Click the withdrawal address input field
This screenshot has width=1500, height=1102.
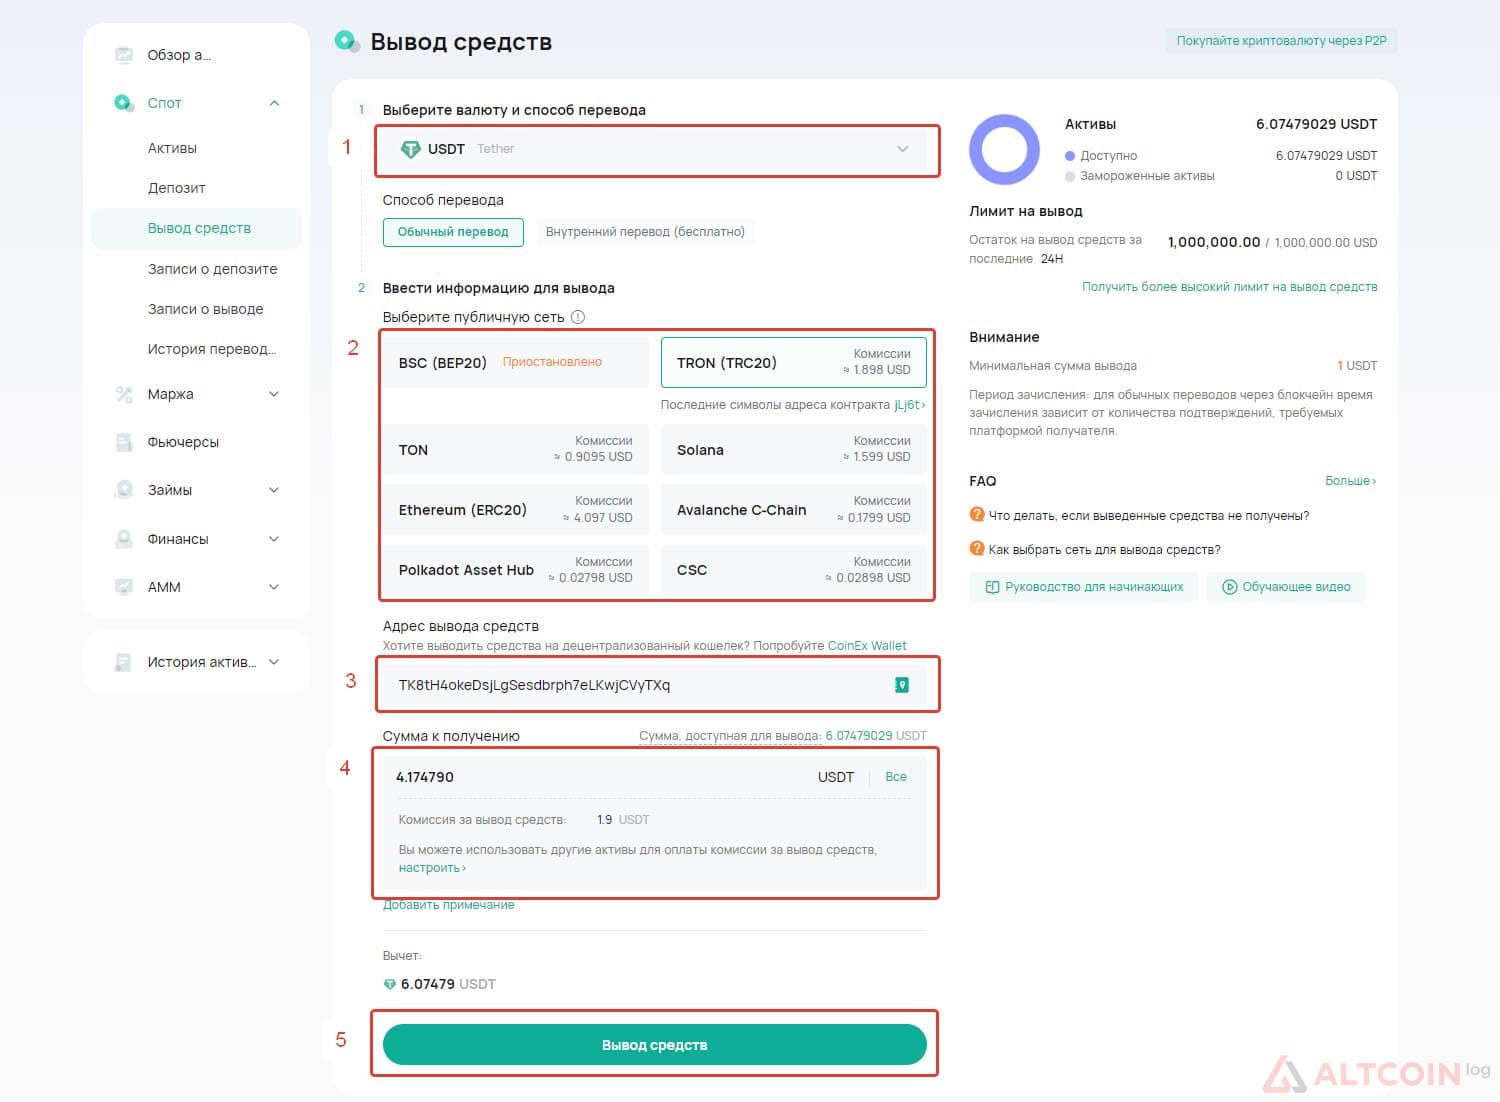click(655, 685)
